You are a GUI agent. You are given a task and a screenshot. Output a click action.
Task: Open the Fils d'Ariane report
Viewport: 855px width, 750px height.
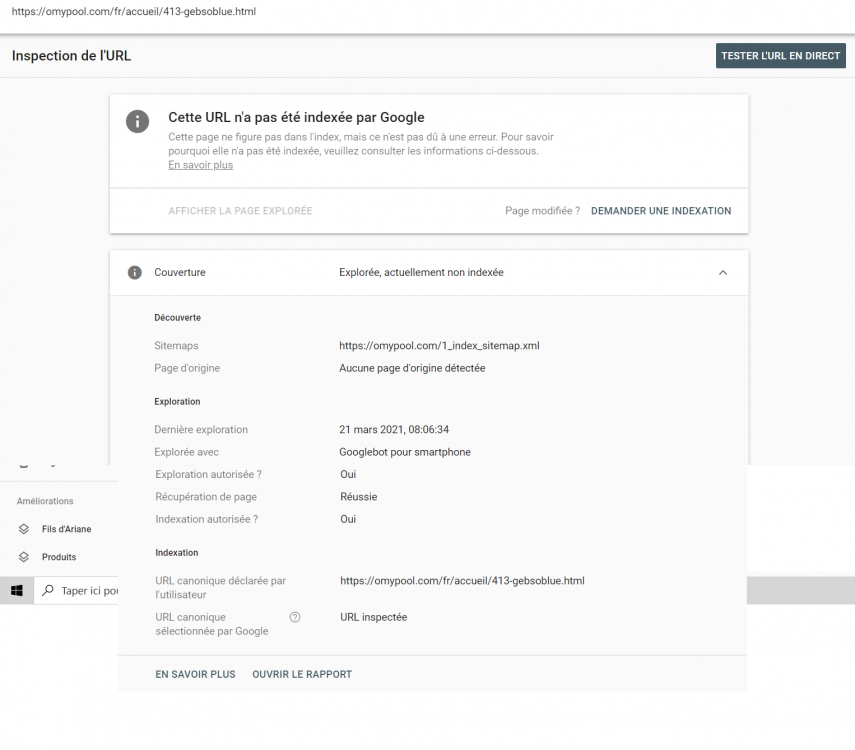tap(66, 529)
